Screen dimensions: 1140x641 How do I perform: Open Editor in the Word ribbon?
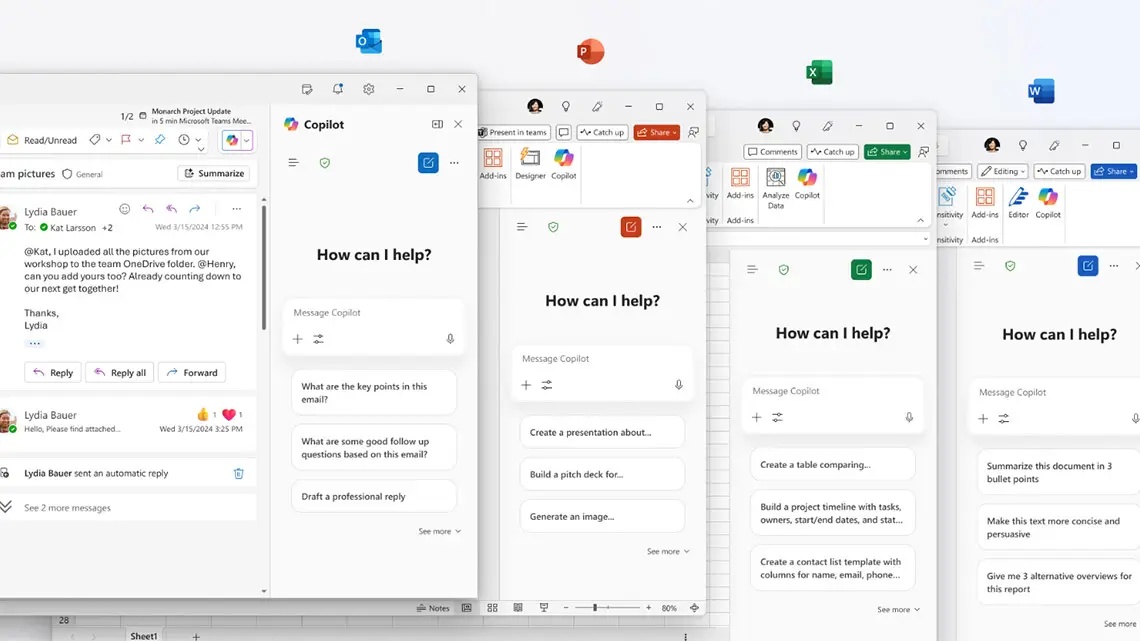1019,203
